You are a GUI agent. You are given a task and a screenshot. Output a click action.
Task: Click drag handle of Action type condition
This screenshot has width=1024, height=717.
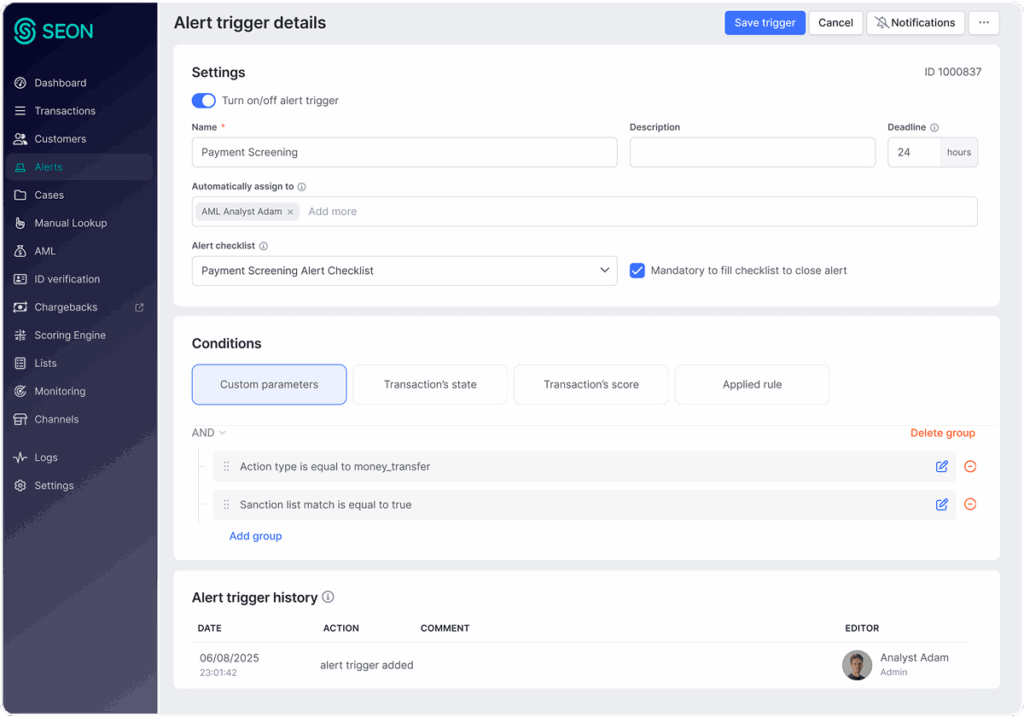[x=227, y=466]
